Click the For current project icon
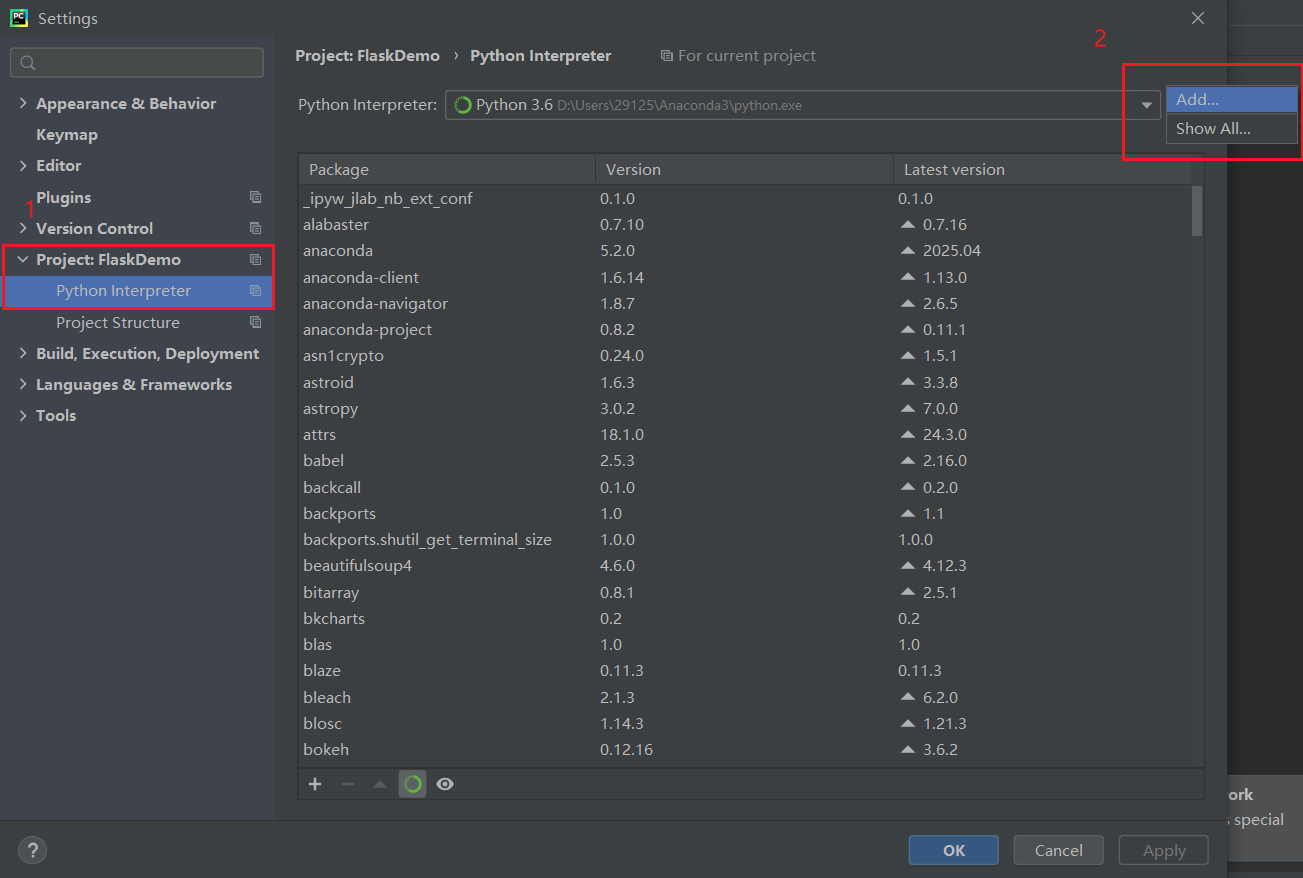This screenshot has height=878, width=1303. click(667, 56)
